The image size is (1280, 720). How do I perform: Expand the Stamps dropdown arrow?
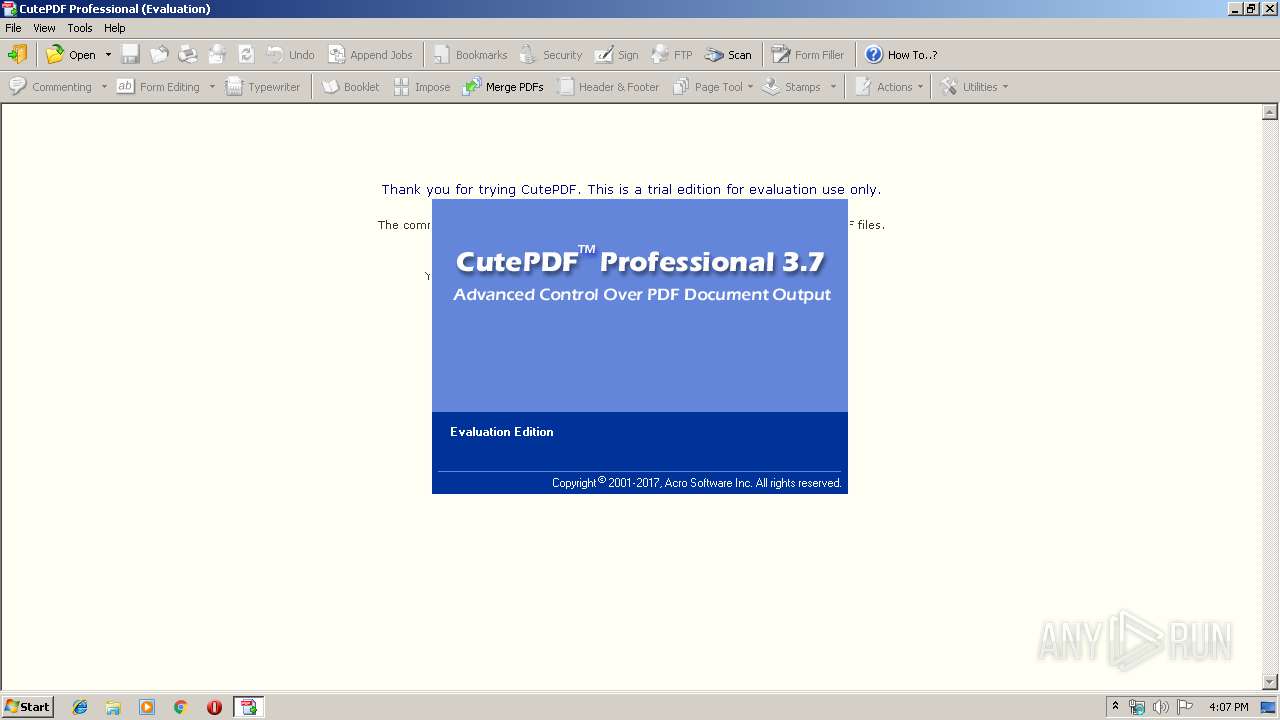(833, 87)
